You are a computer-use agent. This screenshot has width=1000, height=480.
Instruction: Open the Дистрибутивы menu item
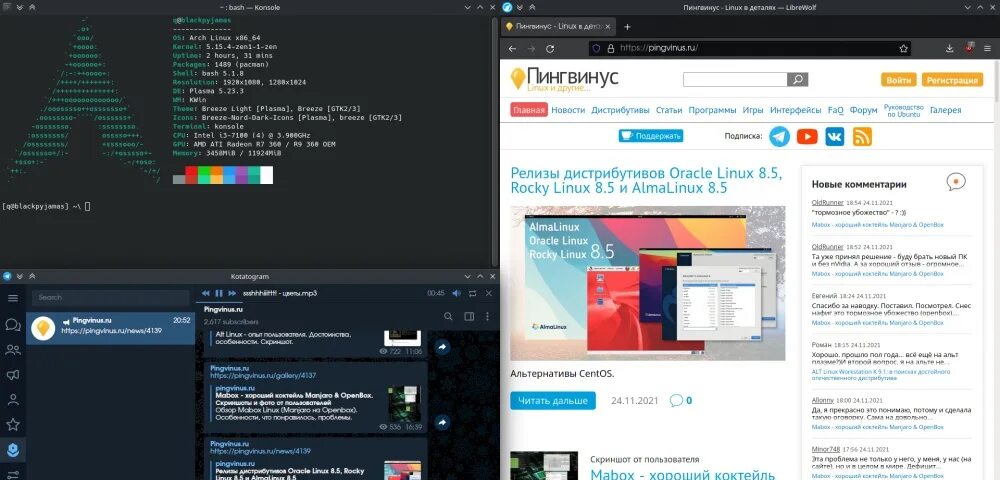(621, 110)
